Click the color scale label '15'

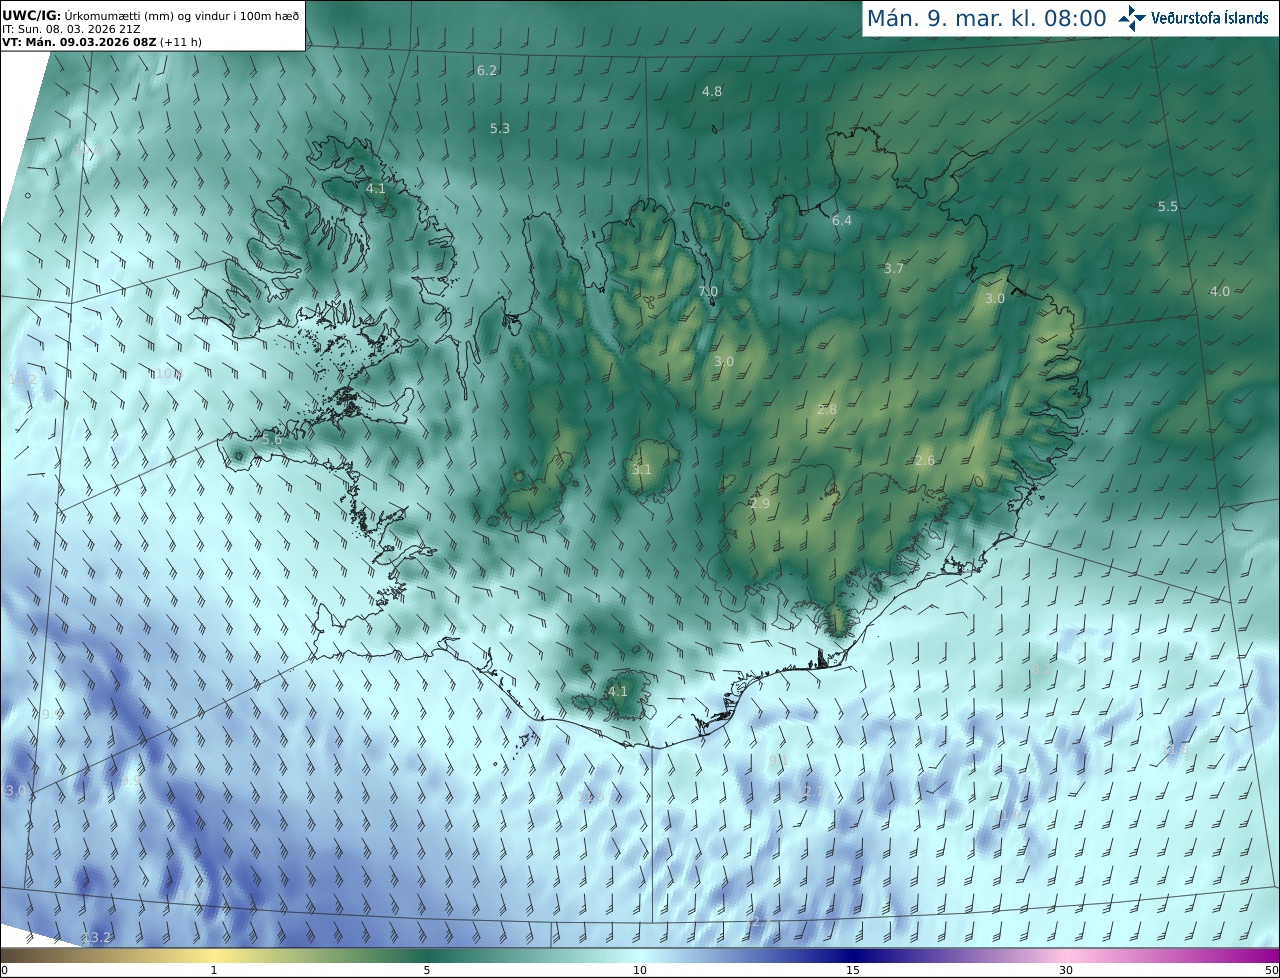pyautogui.click(x=853, y=970)
